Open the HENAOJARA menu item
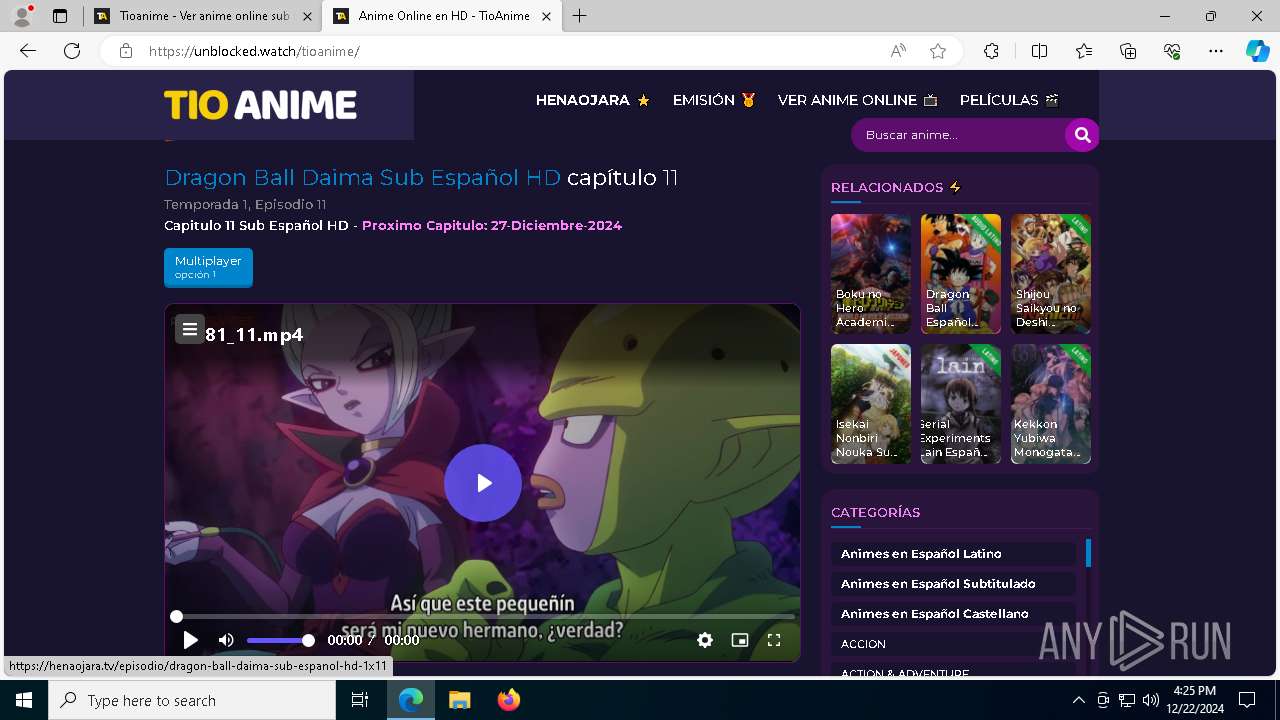Viewport: 1280px width, 720px height. (593, 100)
